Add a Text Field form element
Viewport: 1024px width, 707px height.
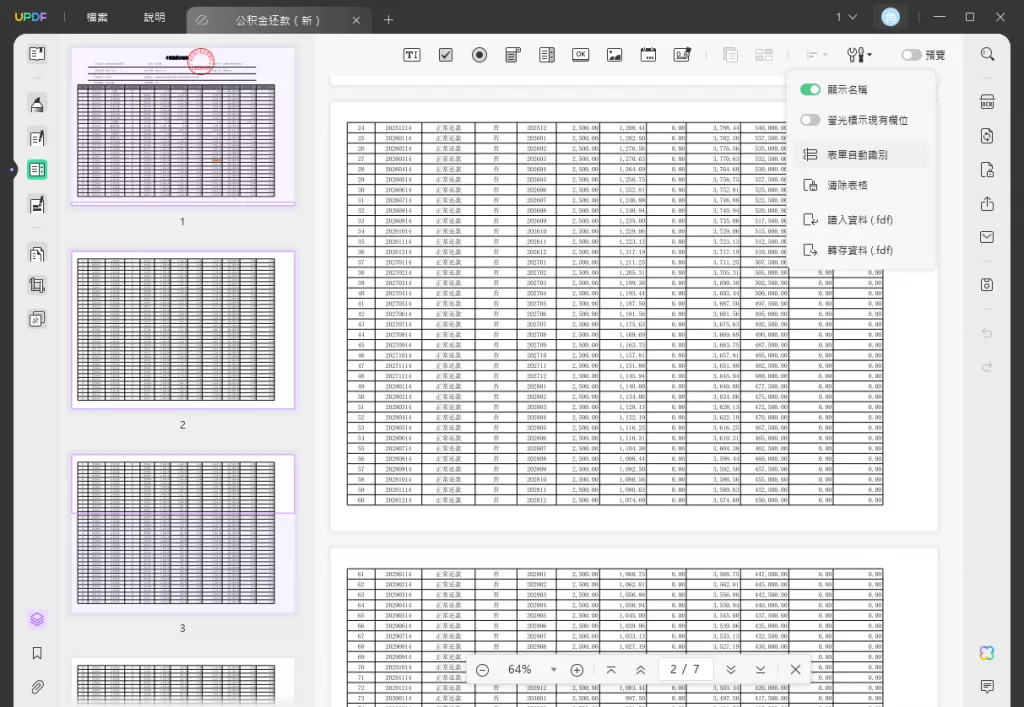[x=411, y=55]
